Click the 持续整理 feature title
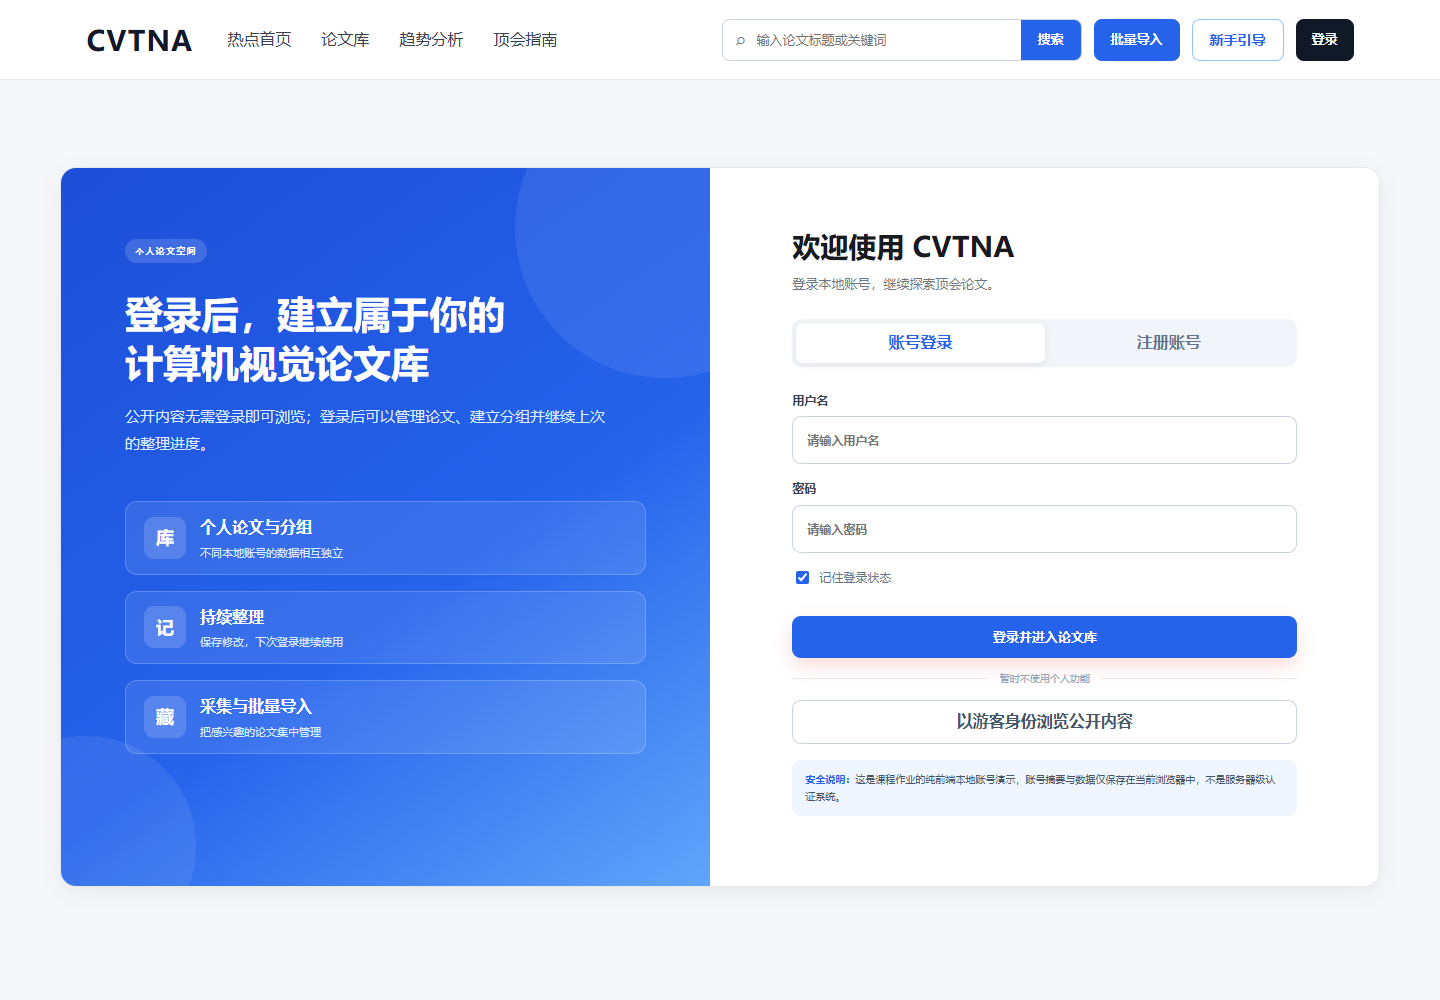The image size is (1440, 1000). [232, 617]
